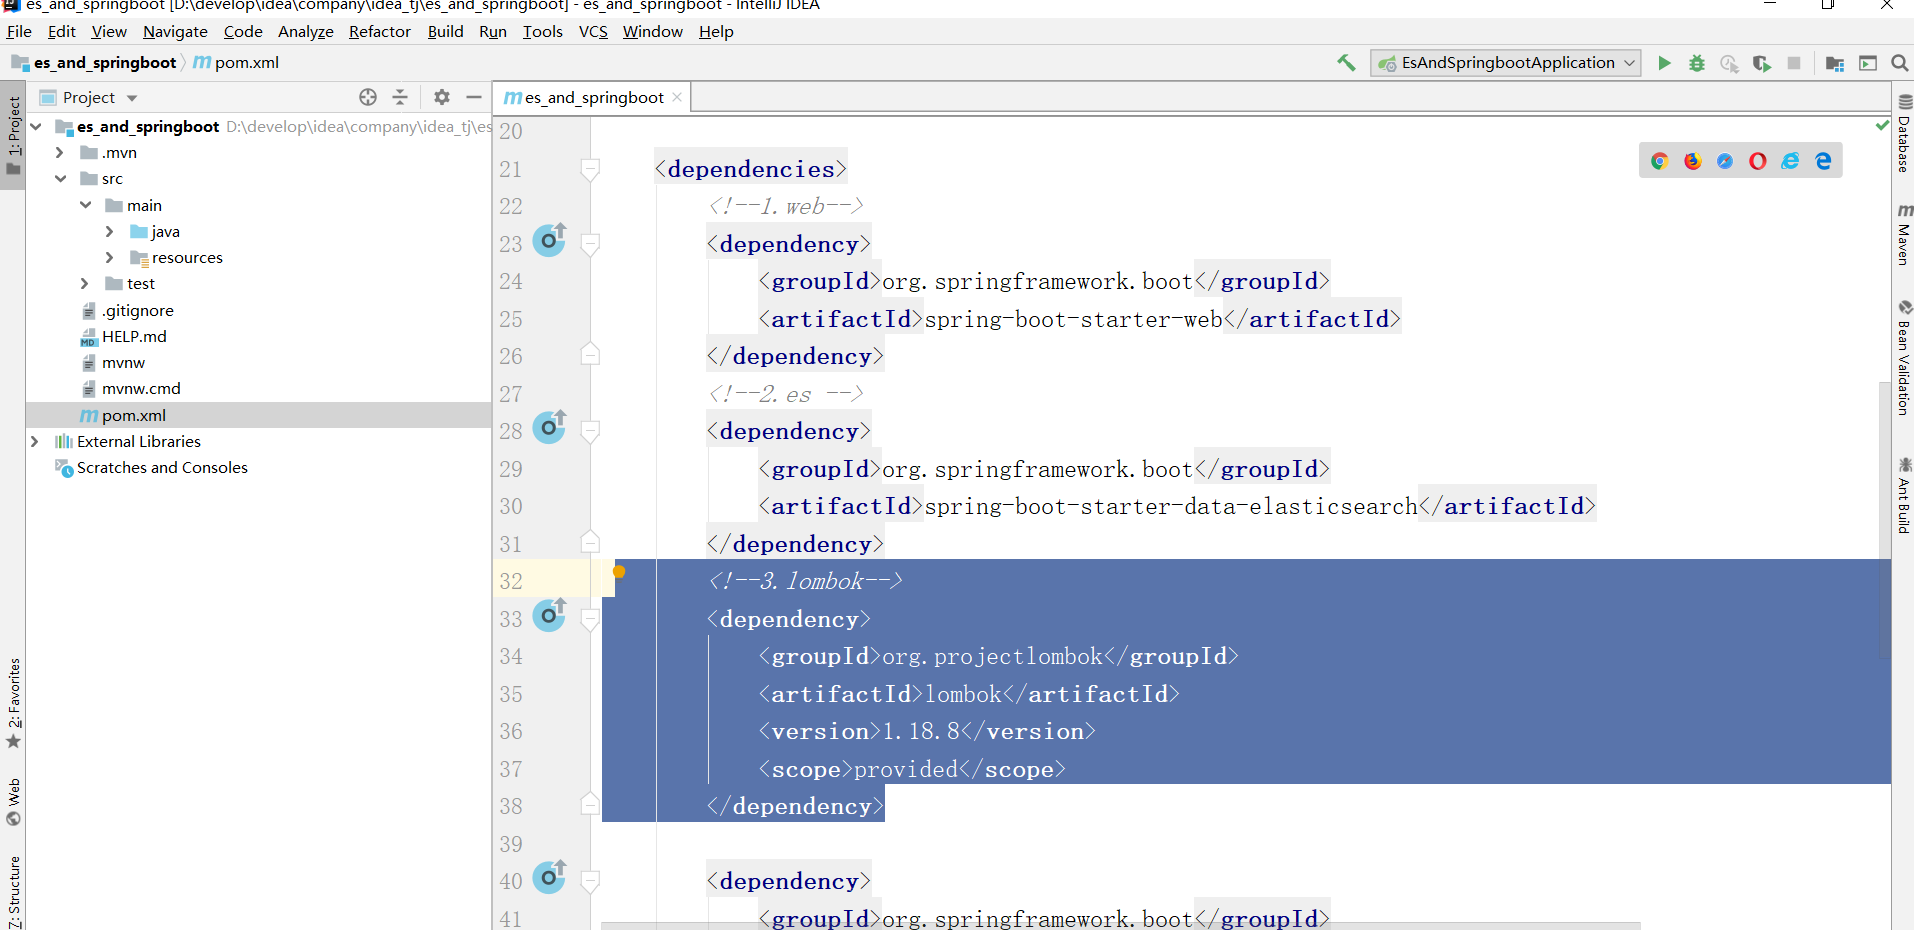Click the Stop square icon
The height and width of the screenshot is (930, 1914).
(x=1794, y=63)
